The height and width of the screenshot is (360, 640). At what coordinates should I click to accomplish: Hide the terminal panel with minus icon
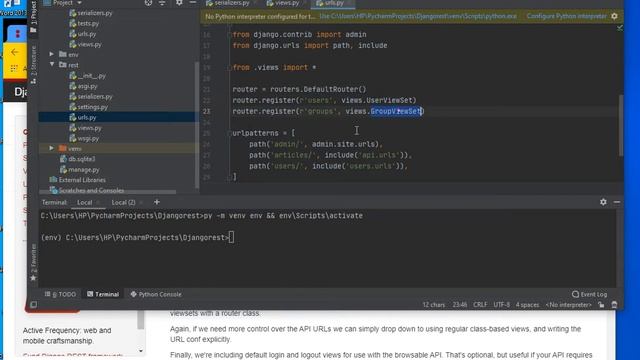617,202
